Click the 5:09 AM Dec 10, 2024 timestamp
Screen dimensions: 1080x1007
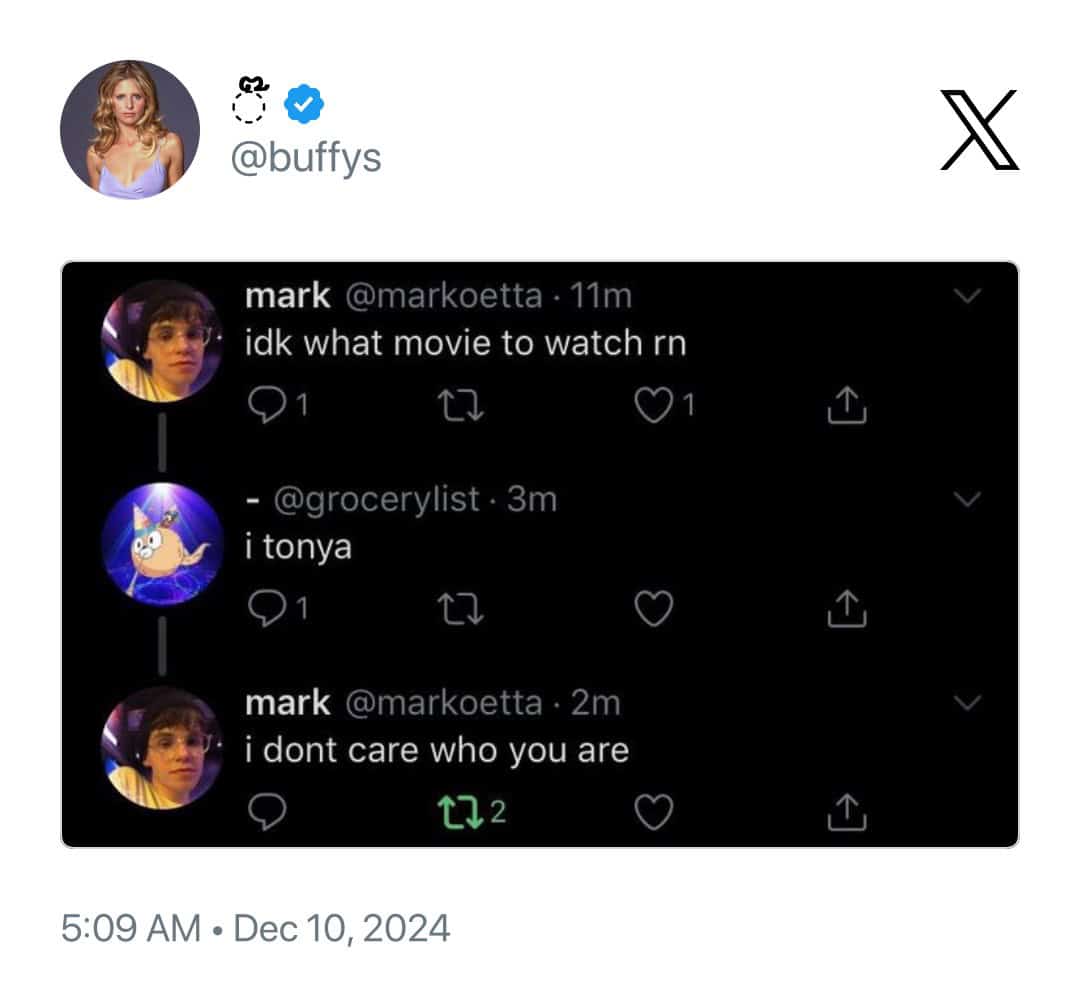pyautogui.click(x=256, y=929)
